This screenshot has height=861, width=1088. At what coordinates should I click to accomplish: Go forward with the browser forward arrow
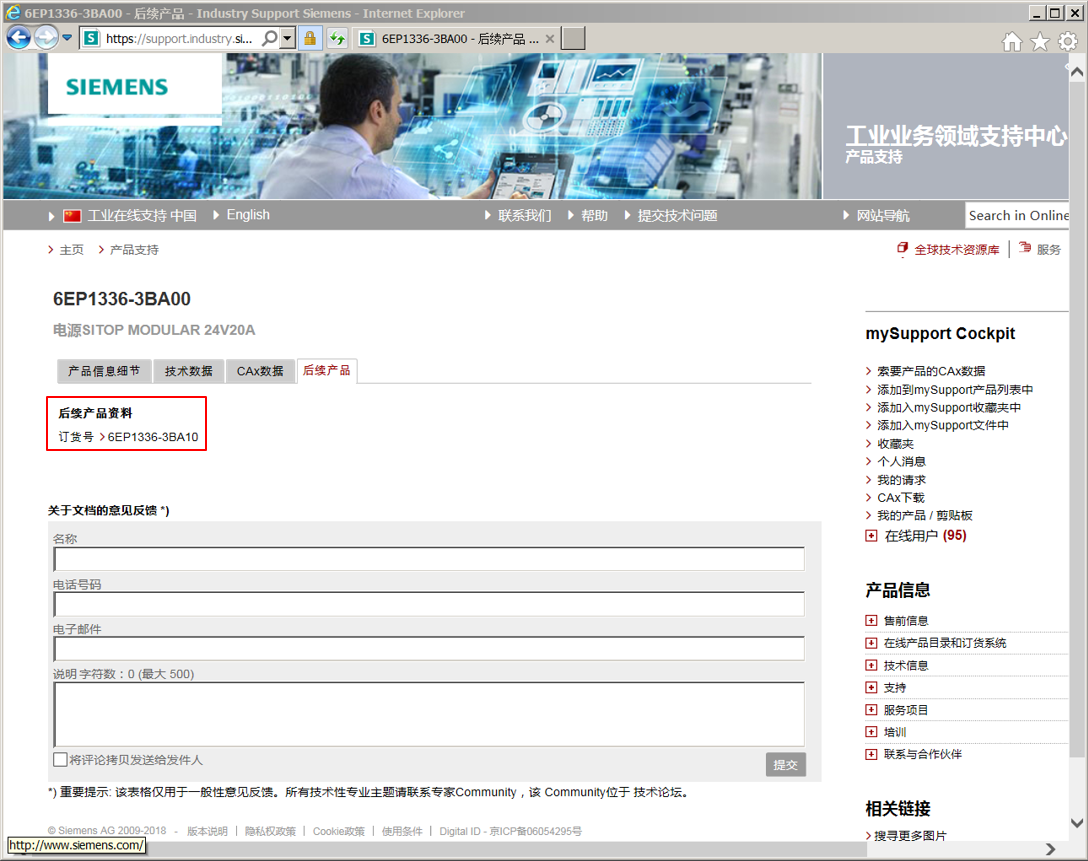pyautogui.click(x=46, y=37)
